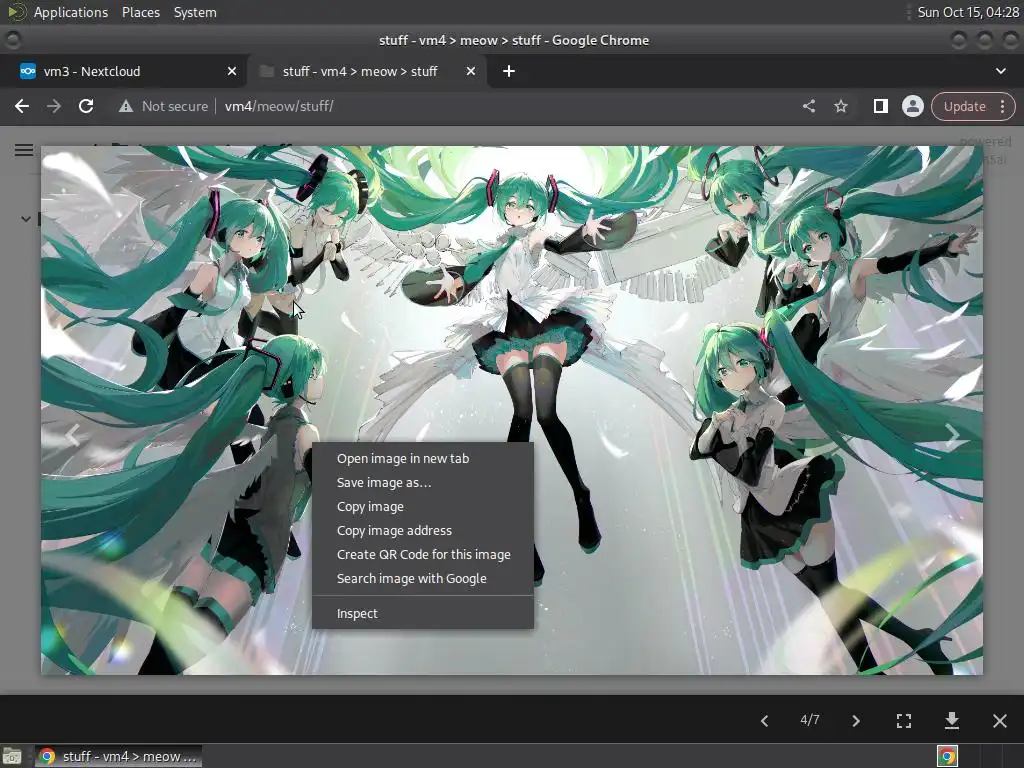Open the Applications menu
This screenshot has height=768, width=1024.
tap(71, 12)
